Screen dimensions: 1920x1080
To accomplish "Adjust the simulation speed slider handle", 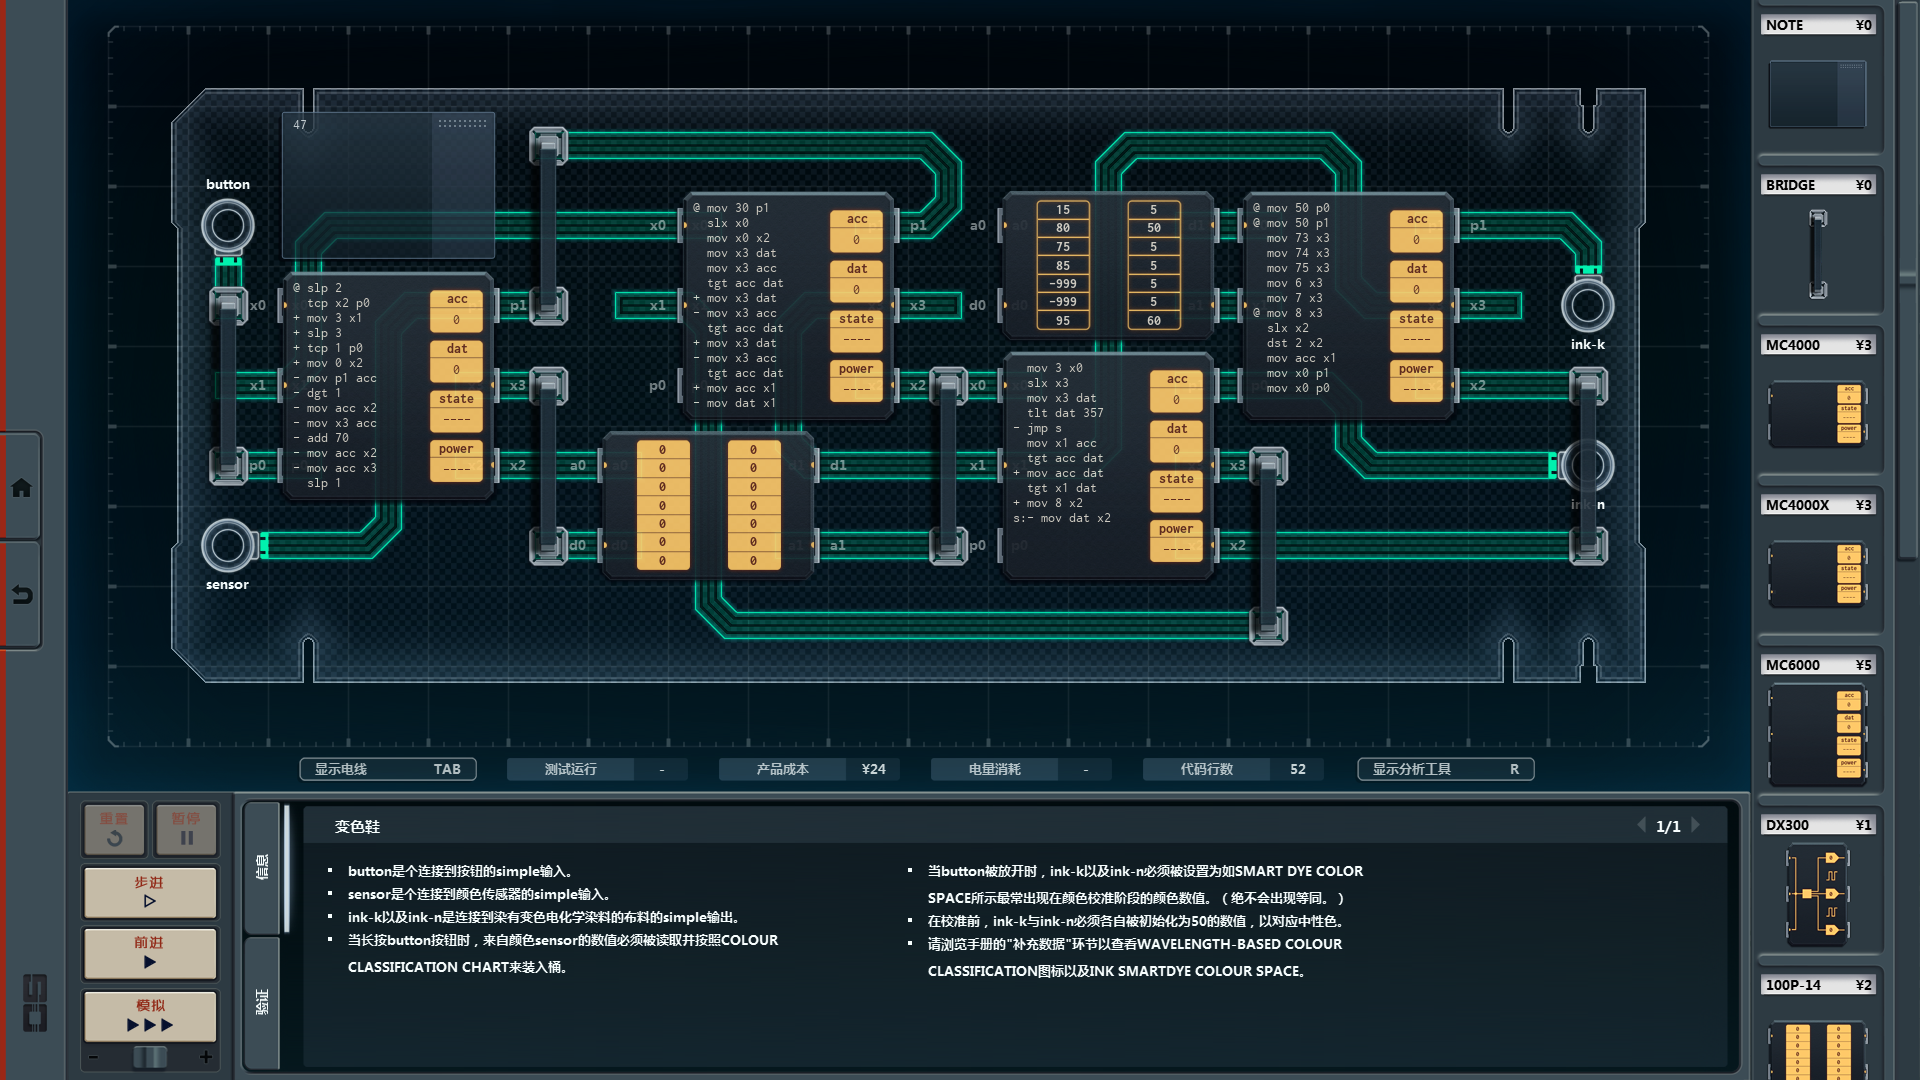I will (150, 1056).
